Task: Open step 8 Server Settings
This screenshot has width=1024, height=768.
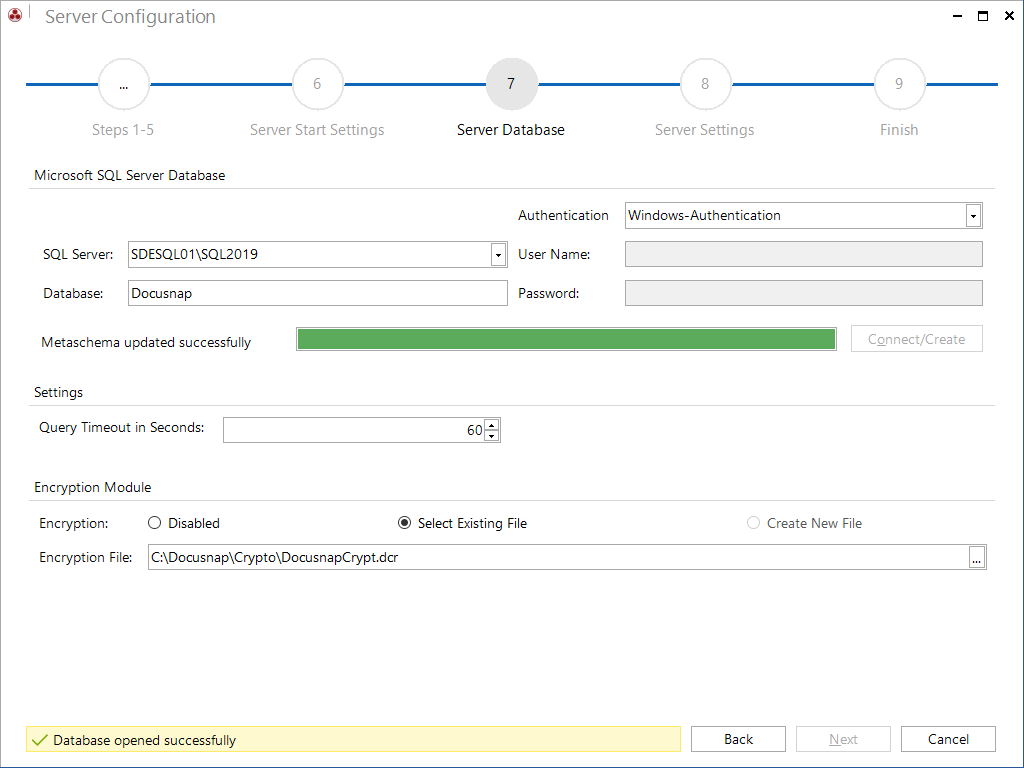Action: (x=705, y=84)
